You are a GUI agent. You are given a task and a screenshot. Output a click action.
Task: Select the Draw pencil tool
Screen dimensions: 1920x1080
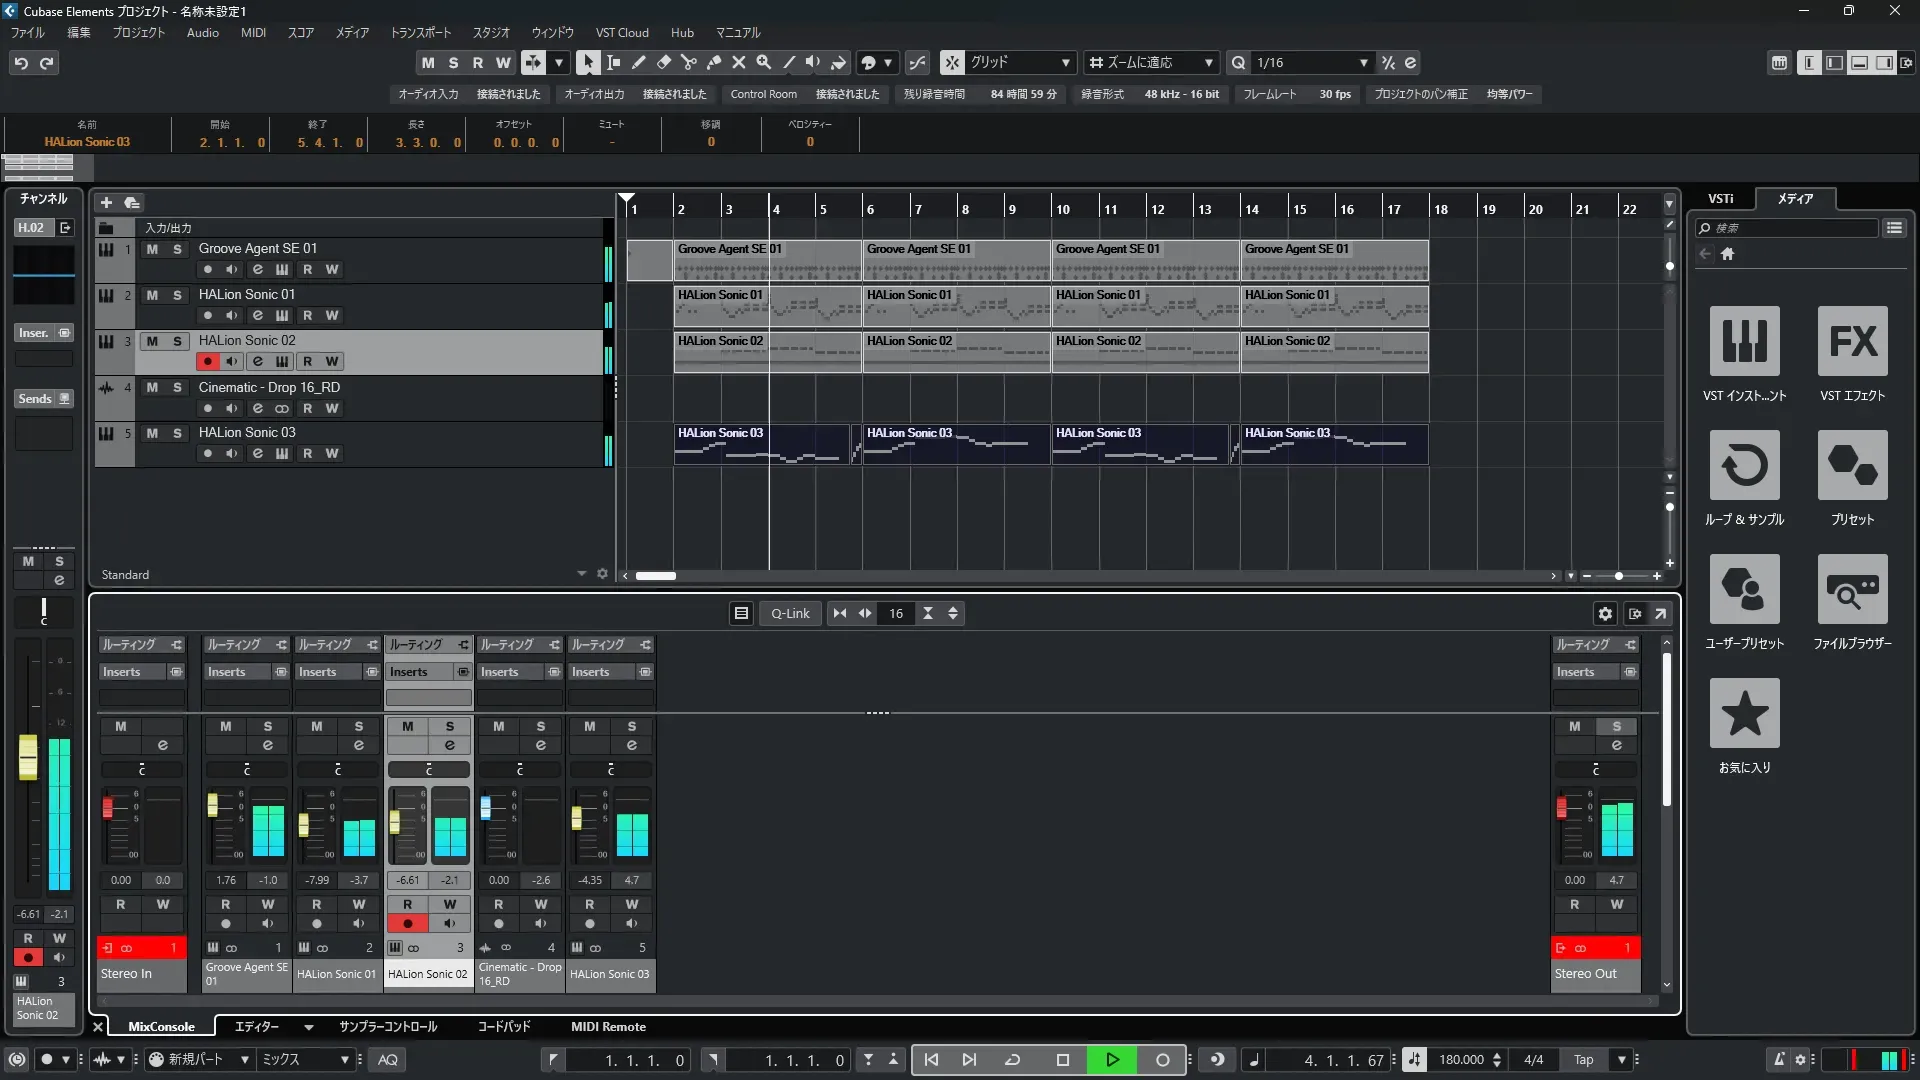638,62
